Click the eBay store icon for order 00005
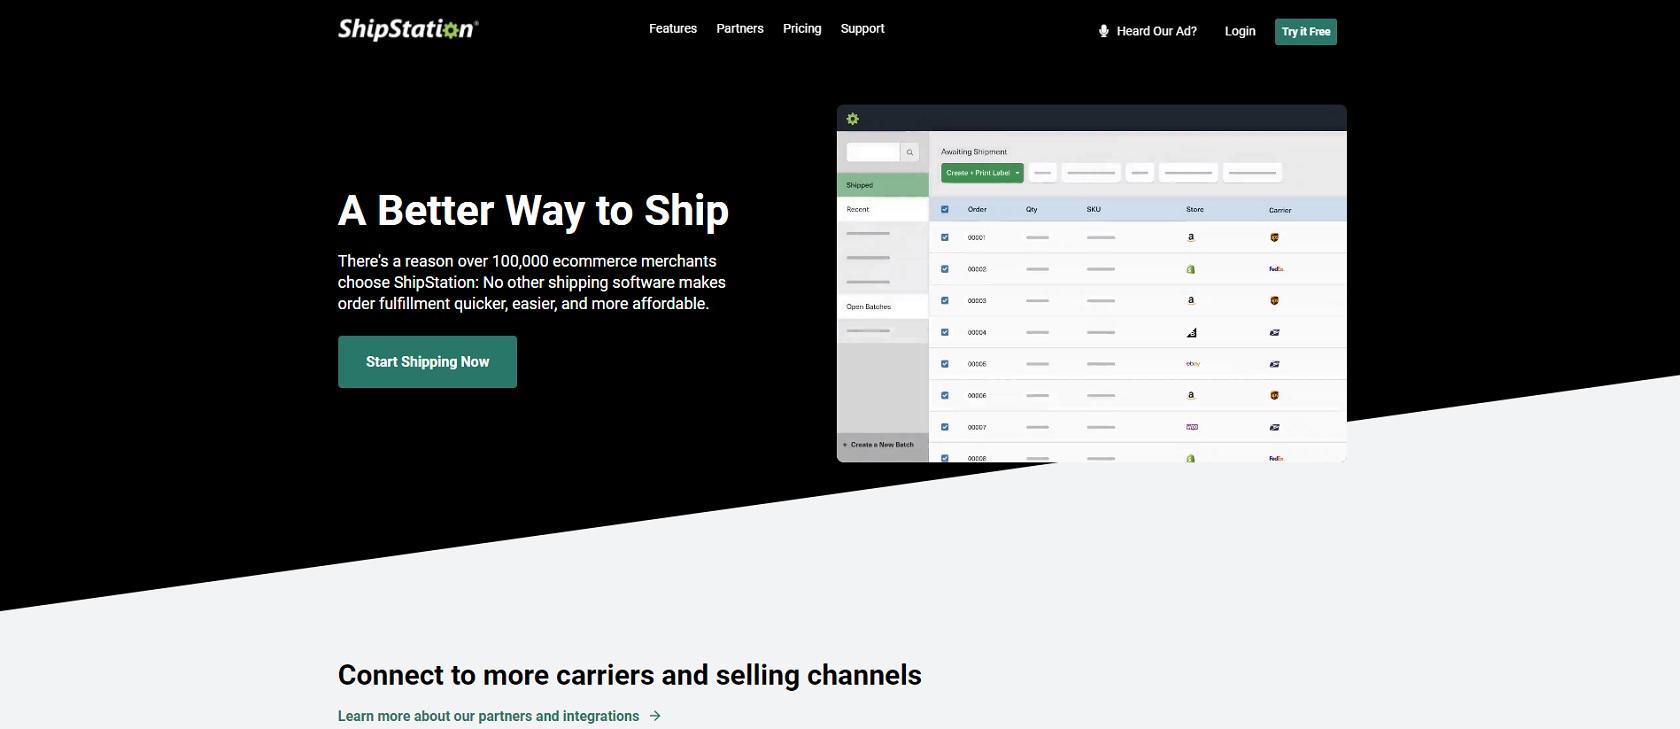The height and width of the screenshot is (729, 1680). [1193, 364]
